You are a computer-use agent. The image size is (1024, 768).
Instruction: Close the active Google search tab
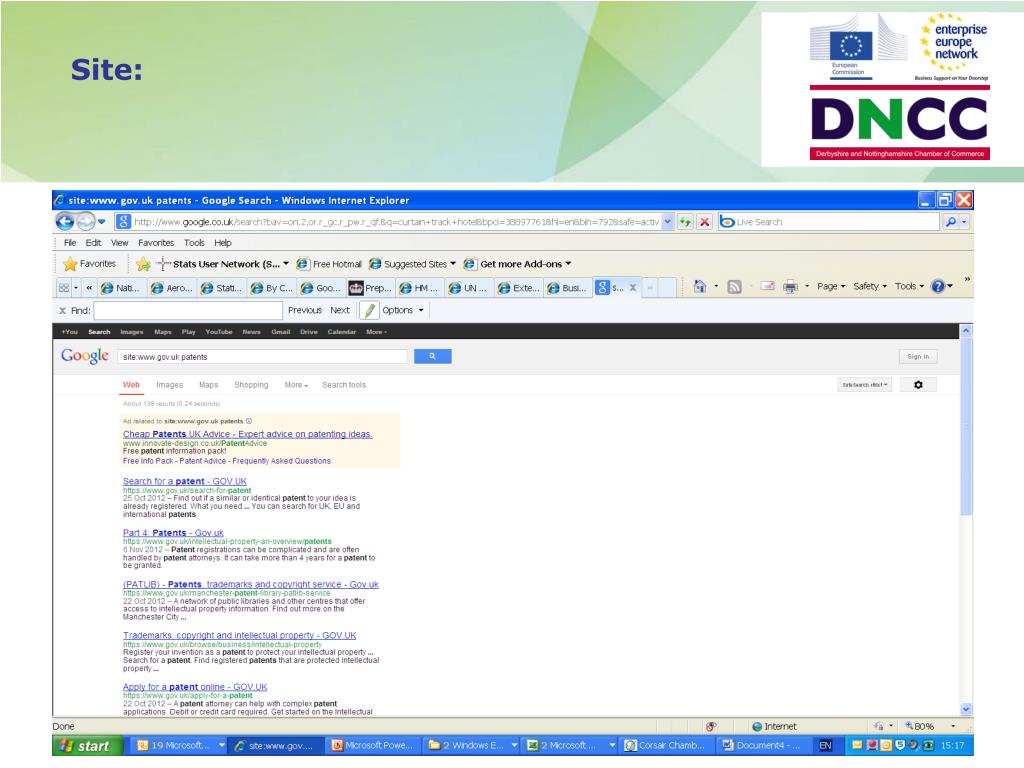coord(633,287)
